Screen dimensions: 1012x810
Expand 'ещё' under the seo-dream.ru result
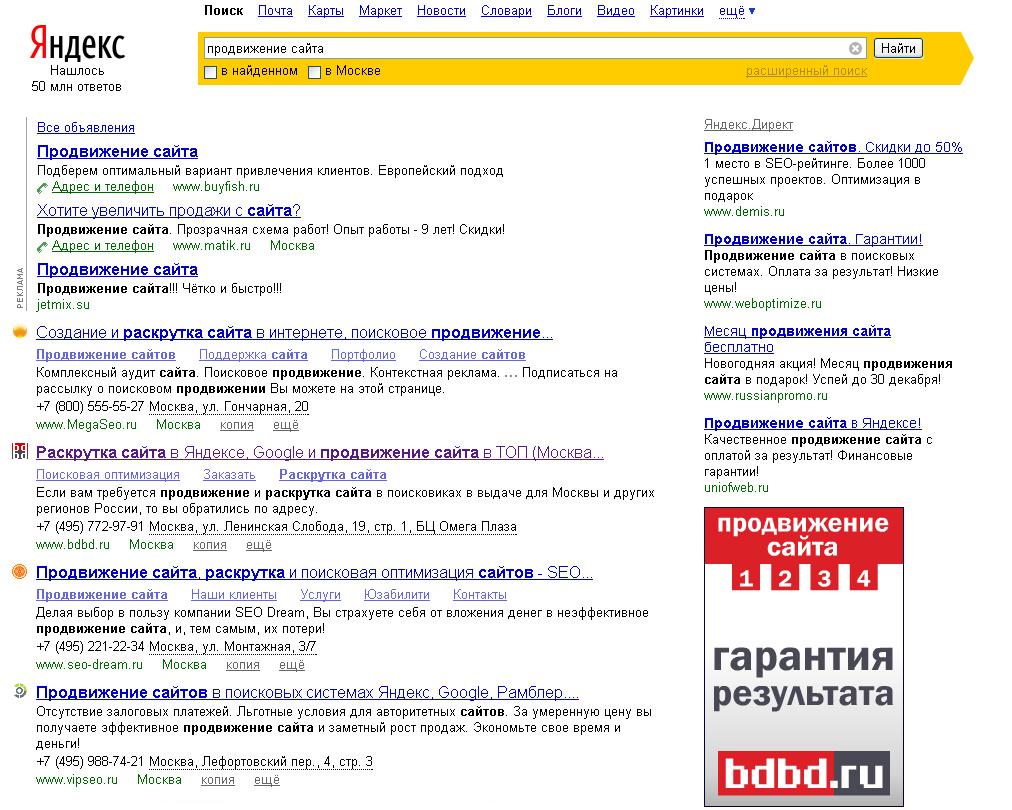point(292,665)
